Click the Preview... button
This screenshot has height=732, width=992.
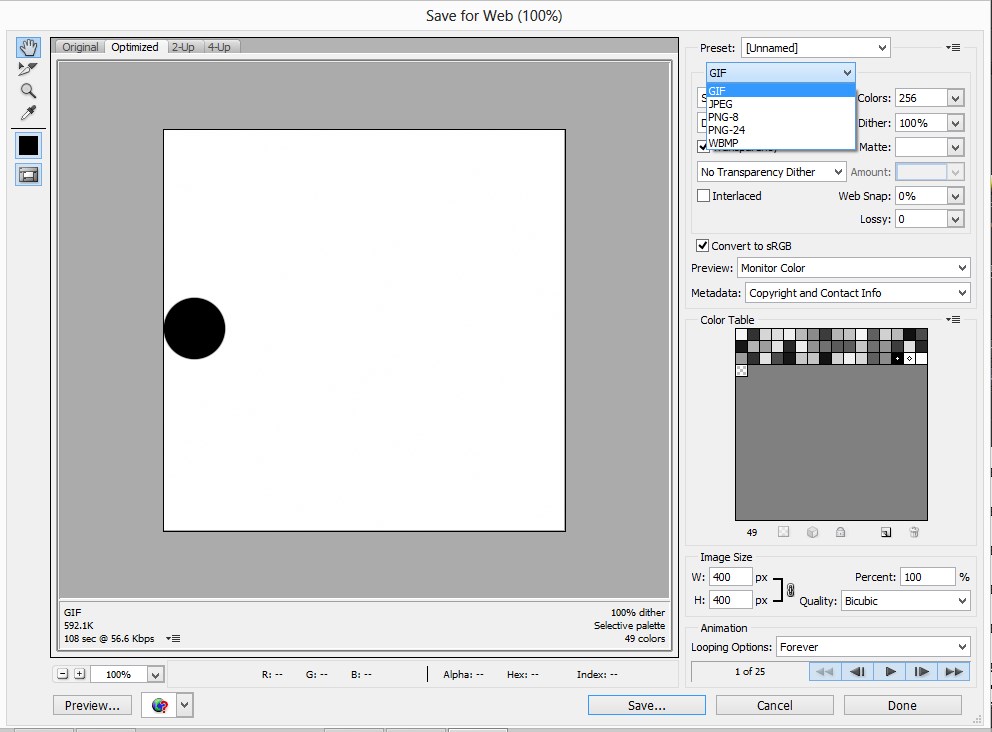pos(92,705)
